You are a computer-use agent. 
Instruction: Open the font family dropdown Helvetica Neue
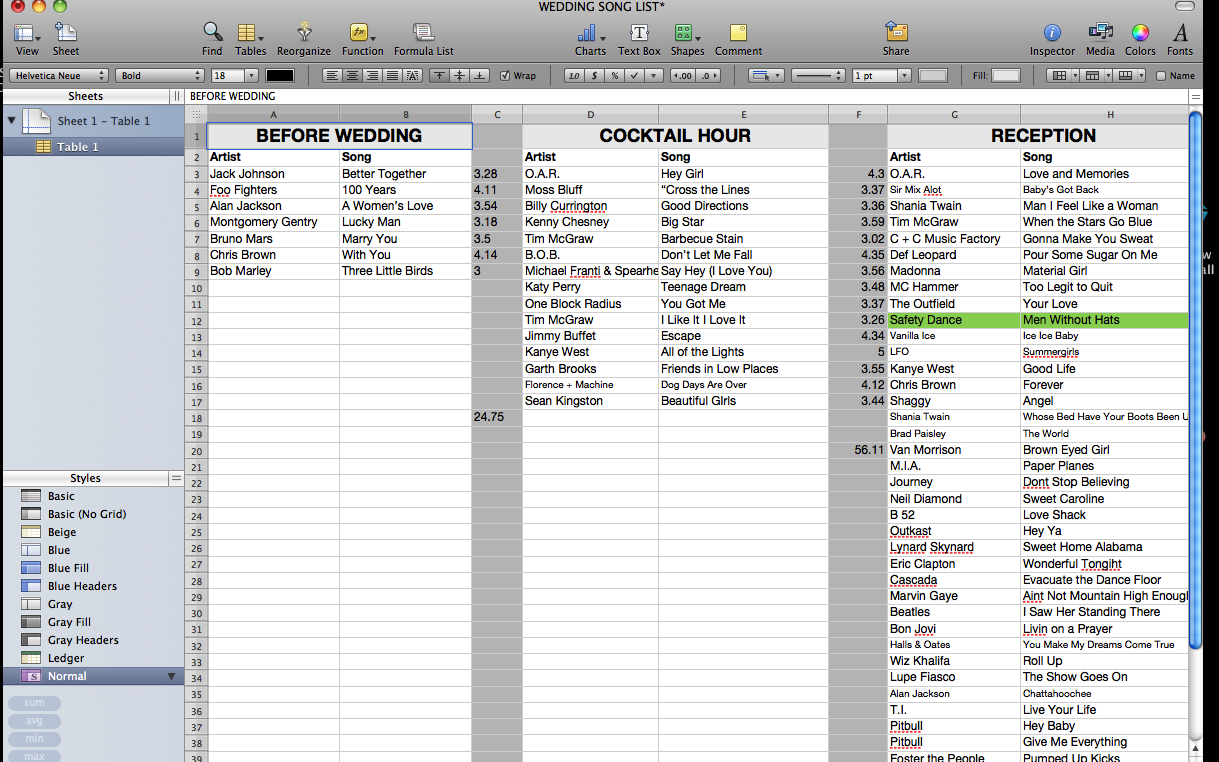tap(59, 76)
